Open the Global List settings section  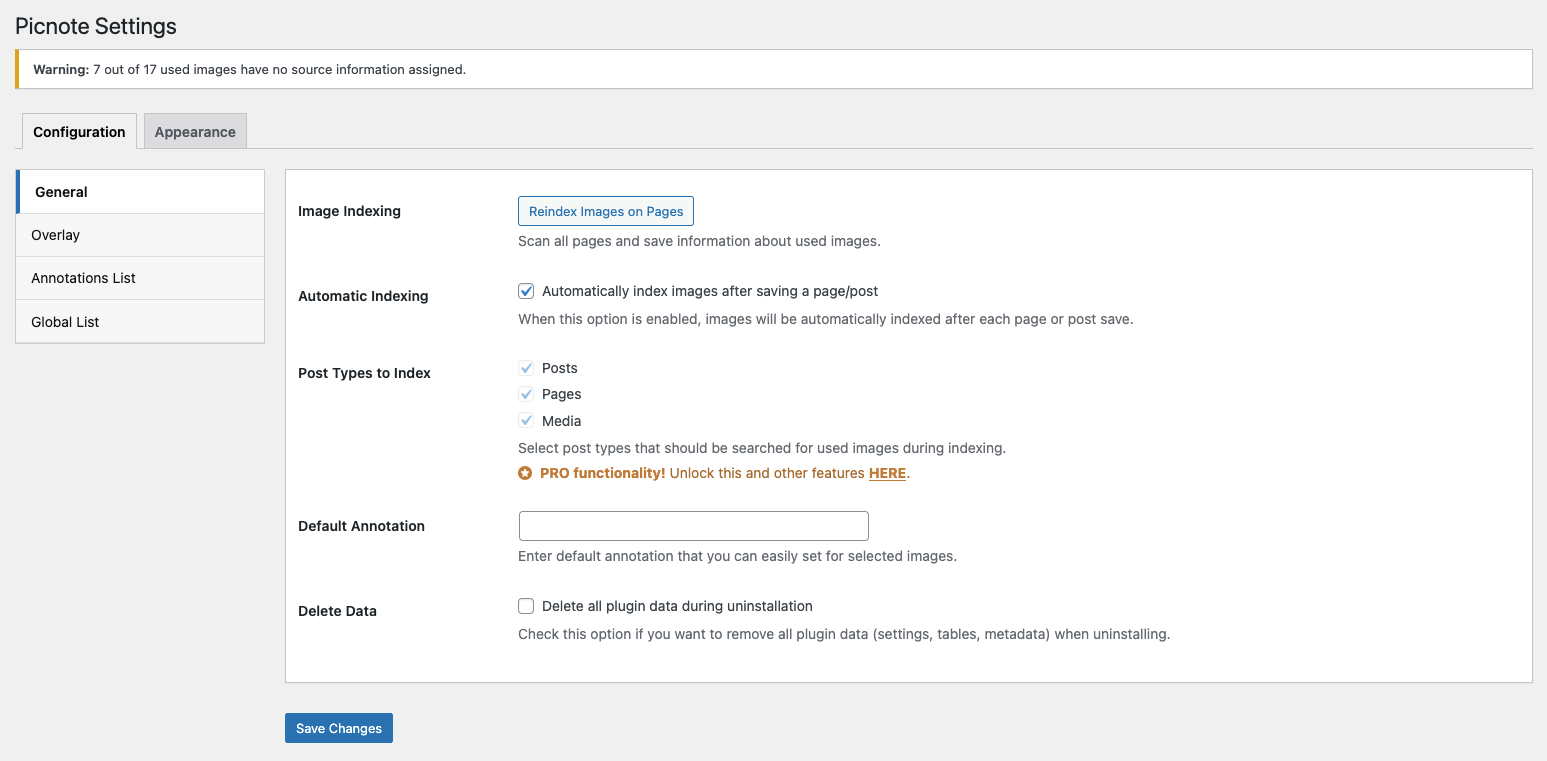pos(65,321)
